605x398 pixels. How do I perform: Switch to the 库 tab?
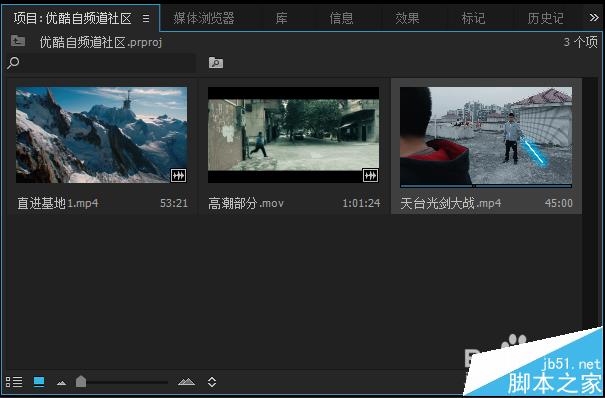point(282,18)
